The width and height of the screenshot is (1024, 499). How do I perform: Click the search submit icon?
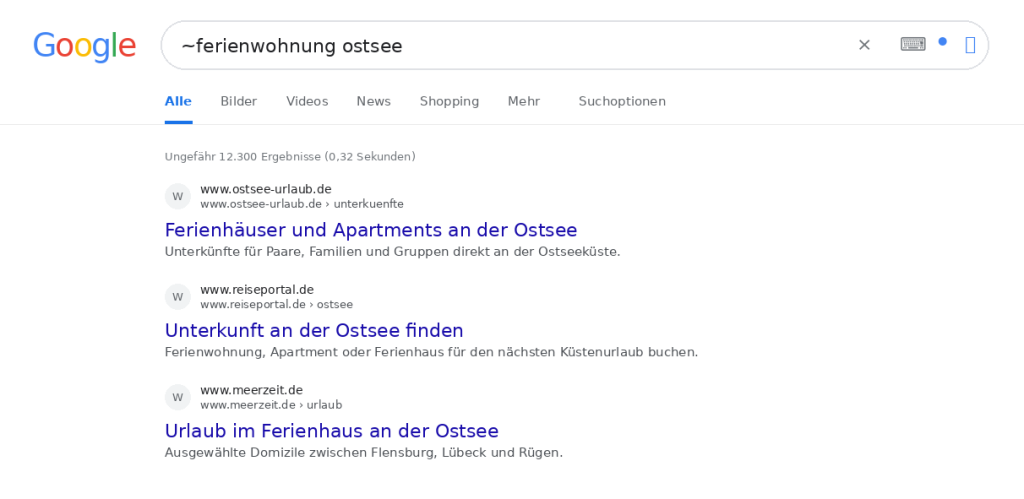pos(970,45)
